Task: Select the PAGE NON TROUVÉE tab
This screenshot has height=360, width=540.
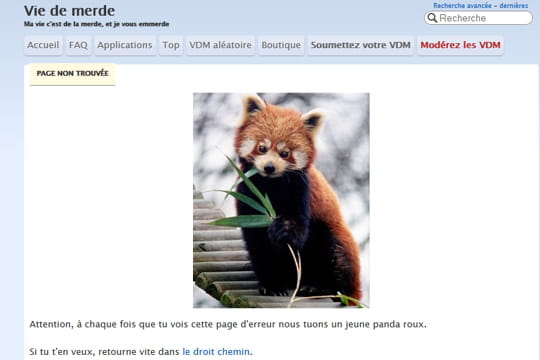Action: pyautogui.click(x=73, y=74)
